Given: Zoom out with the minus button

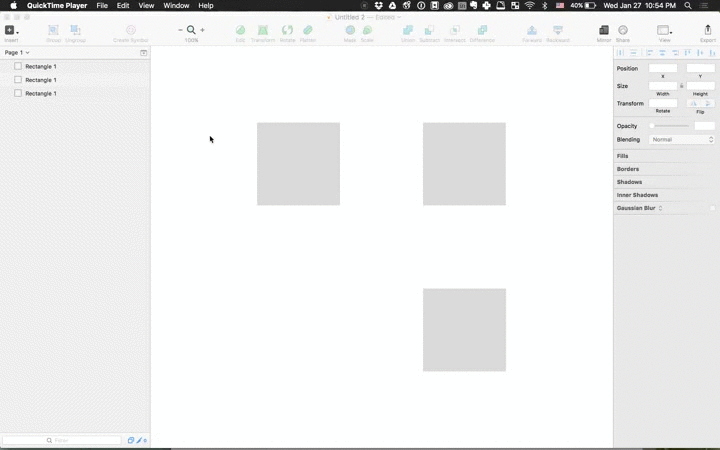Looking at the screenshot, I should (x=180, y=30).
